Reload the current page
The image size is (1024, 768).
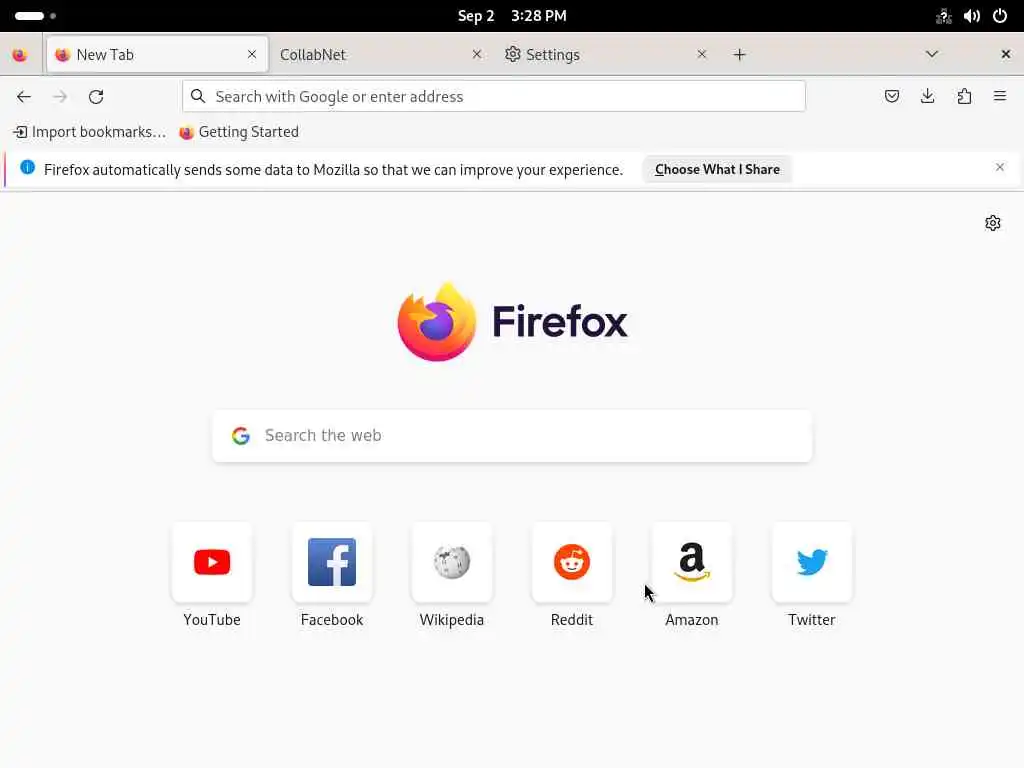tap(96, 97)
